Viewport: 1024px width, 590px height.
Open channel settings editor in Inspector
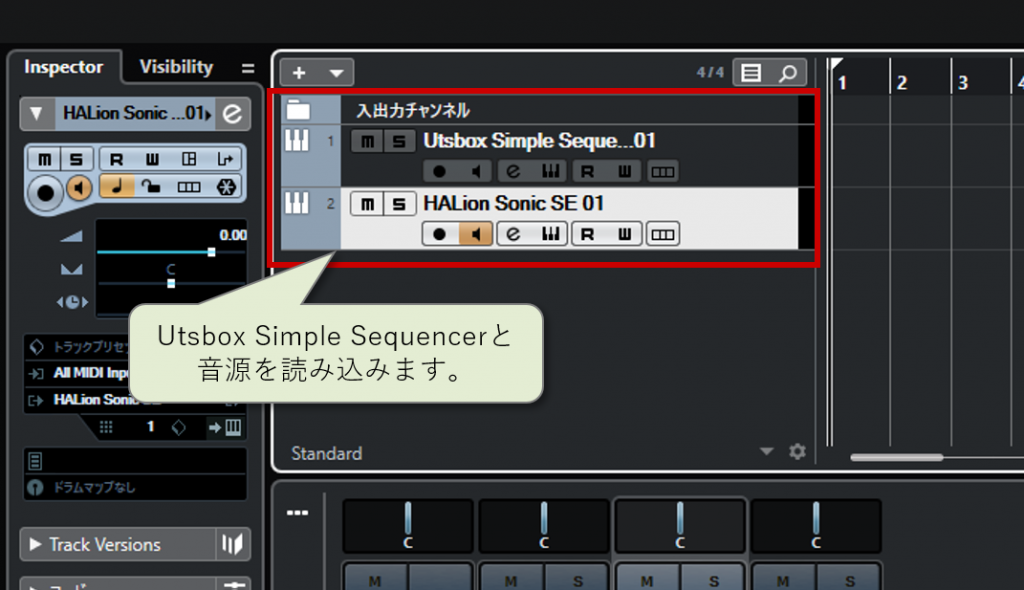pyautogui.click(x=189, y=159)
